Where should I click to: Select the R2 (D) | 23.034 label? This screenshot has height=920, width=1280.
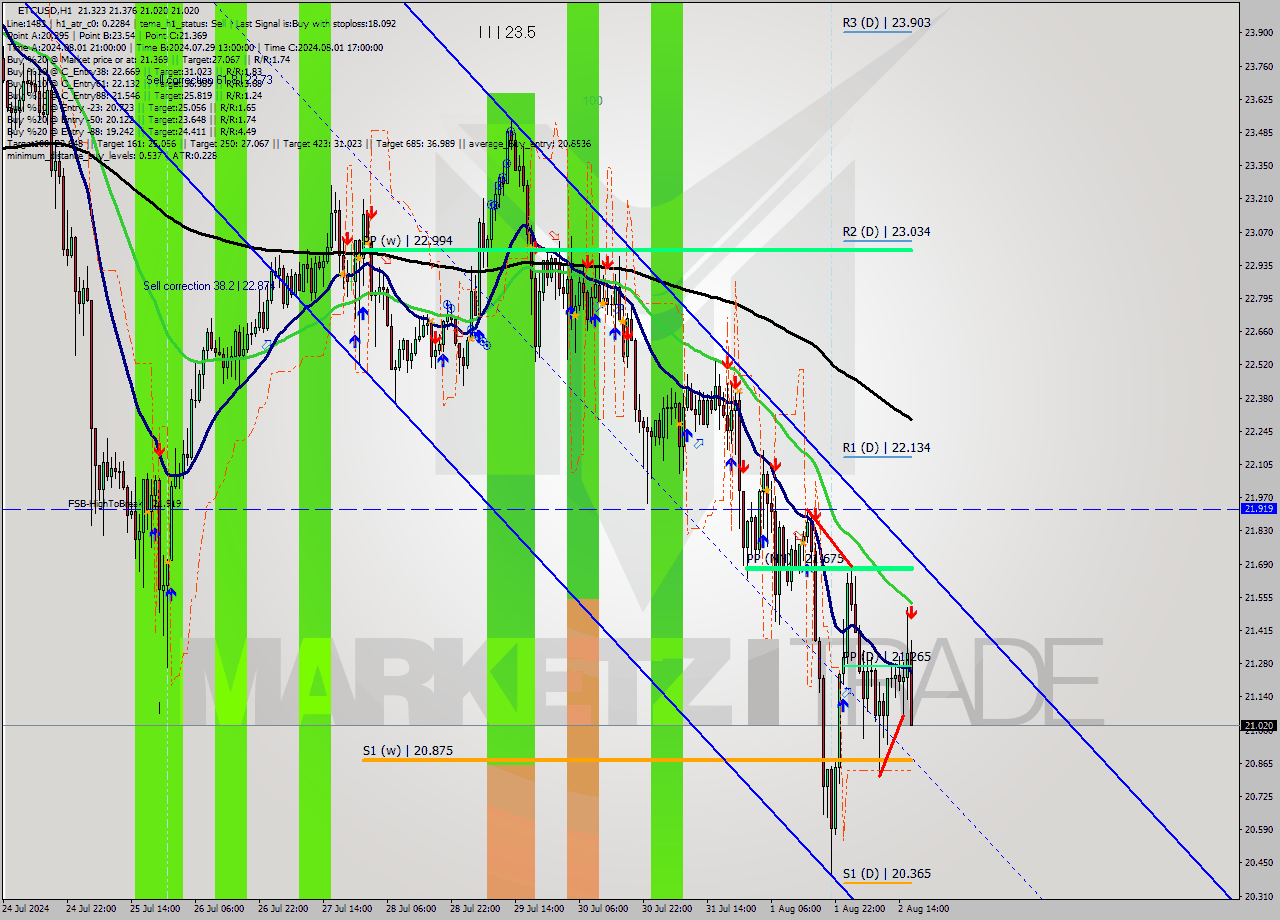886,232
